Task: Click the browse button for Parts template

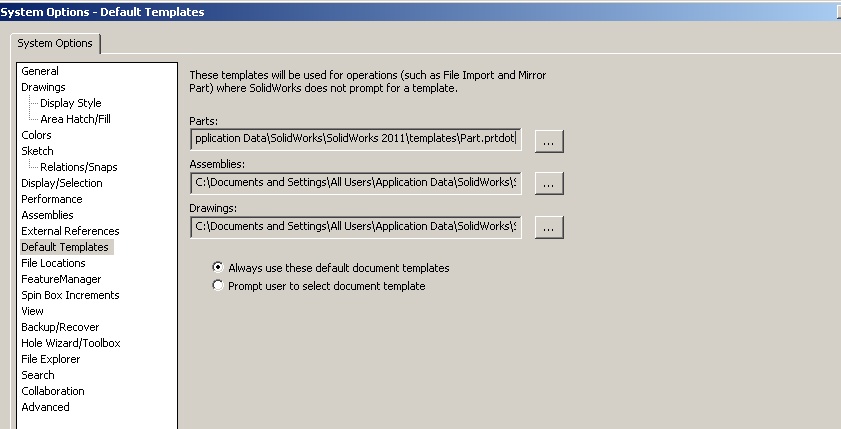Action: 549,141
